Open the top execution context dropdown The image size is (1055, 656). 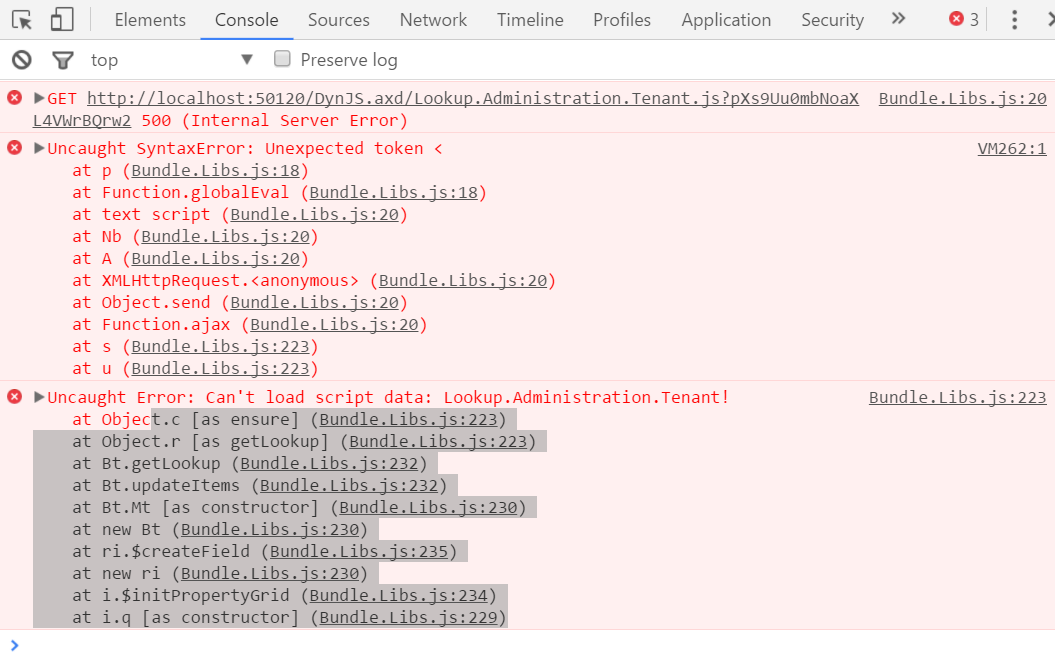coord(172,60)
